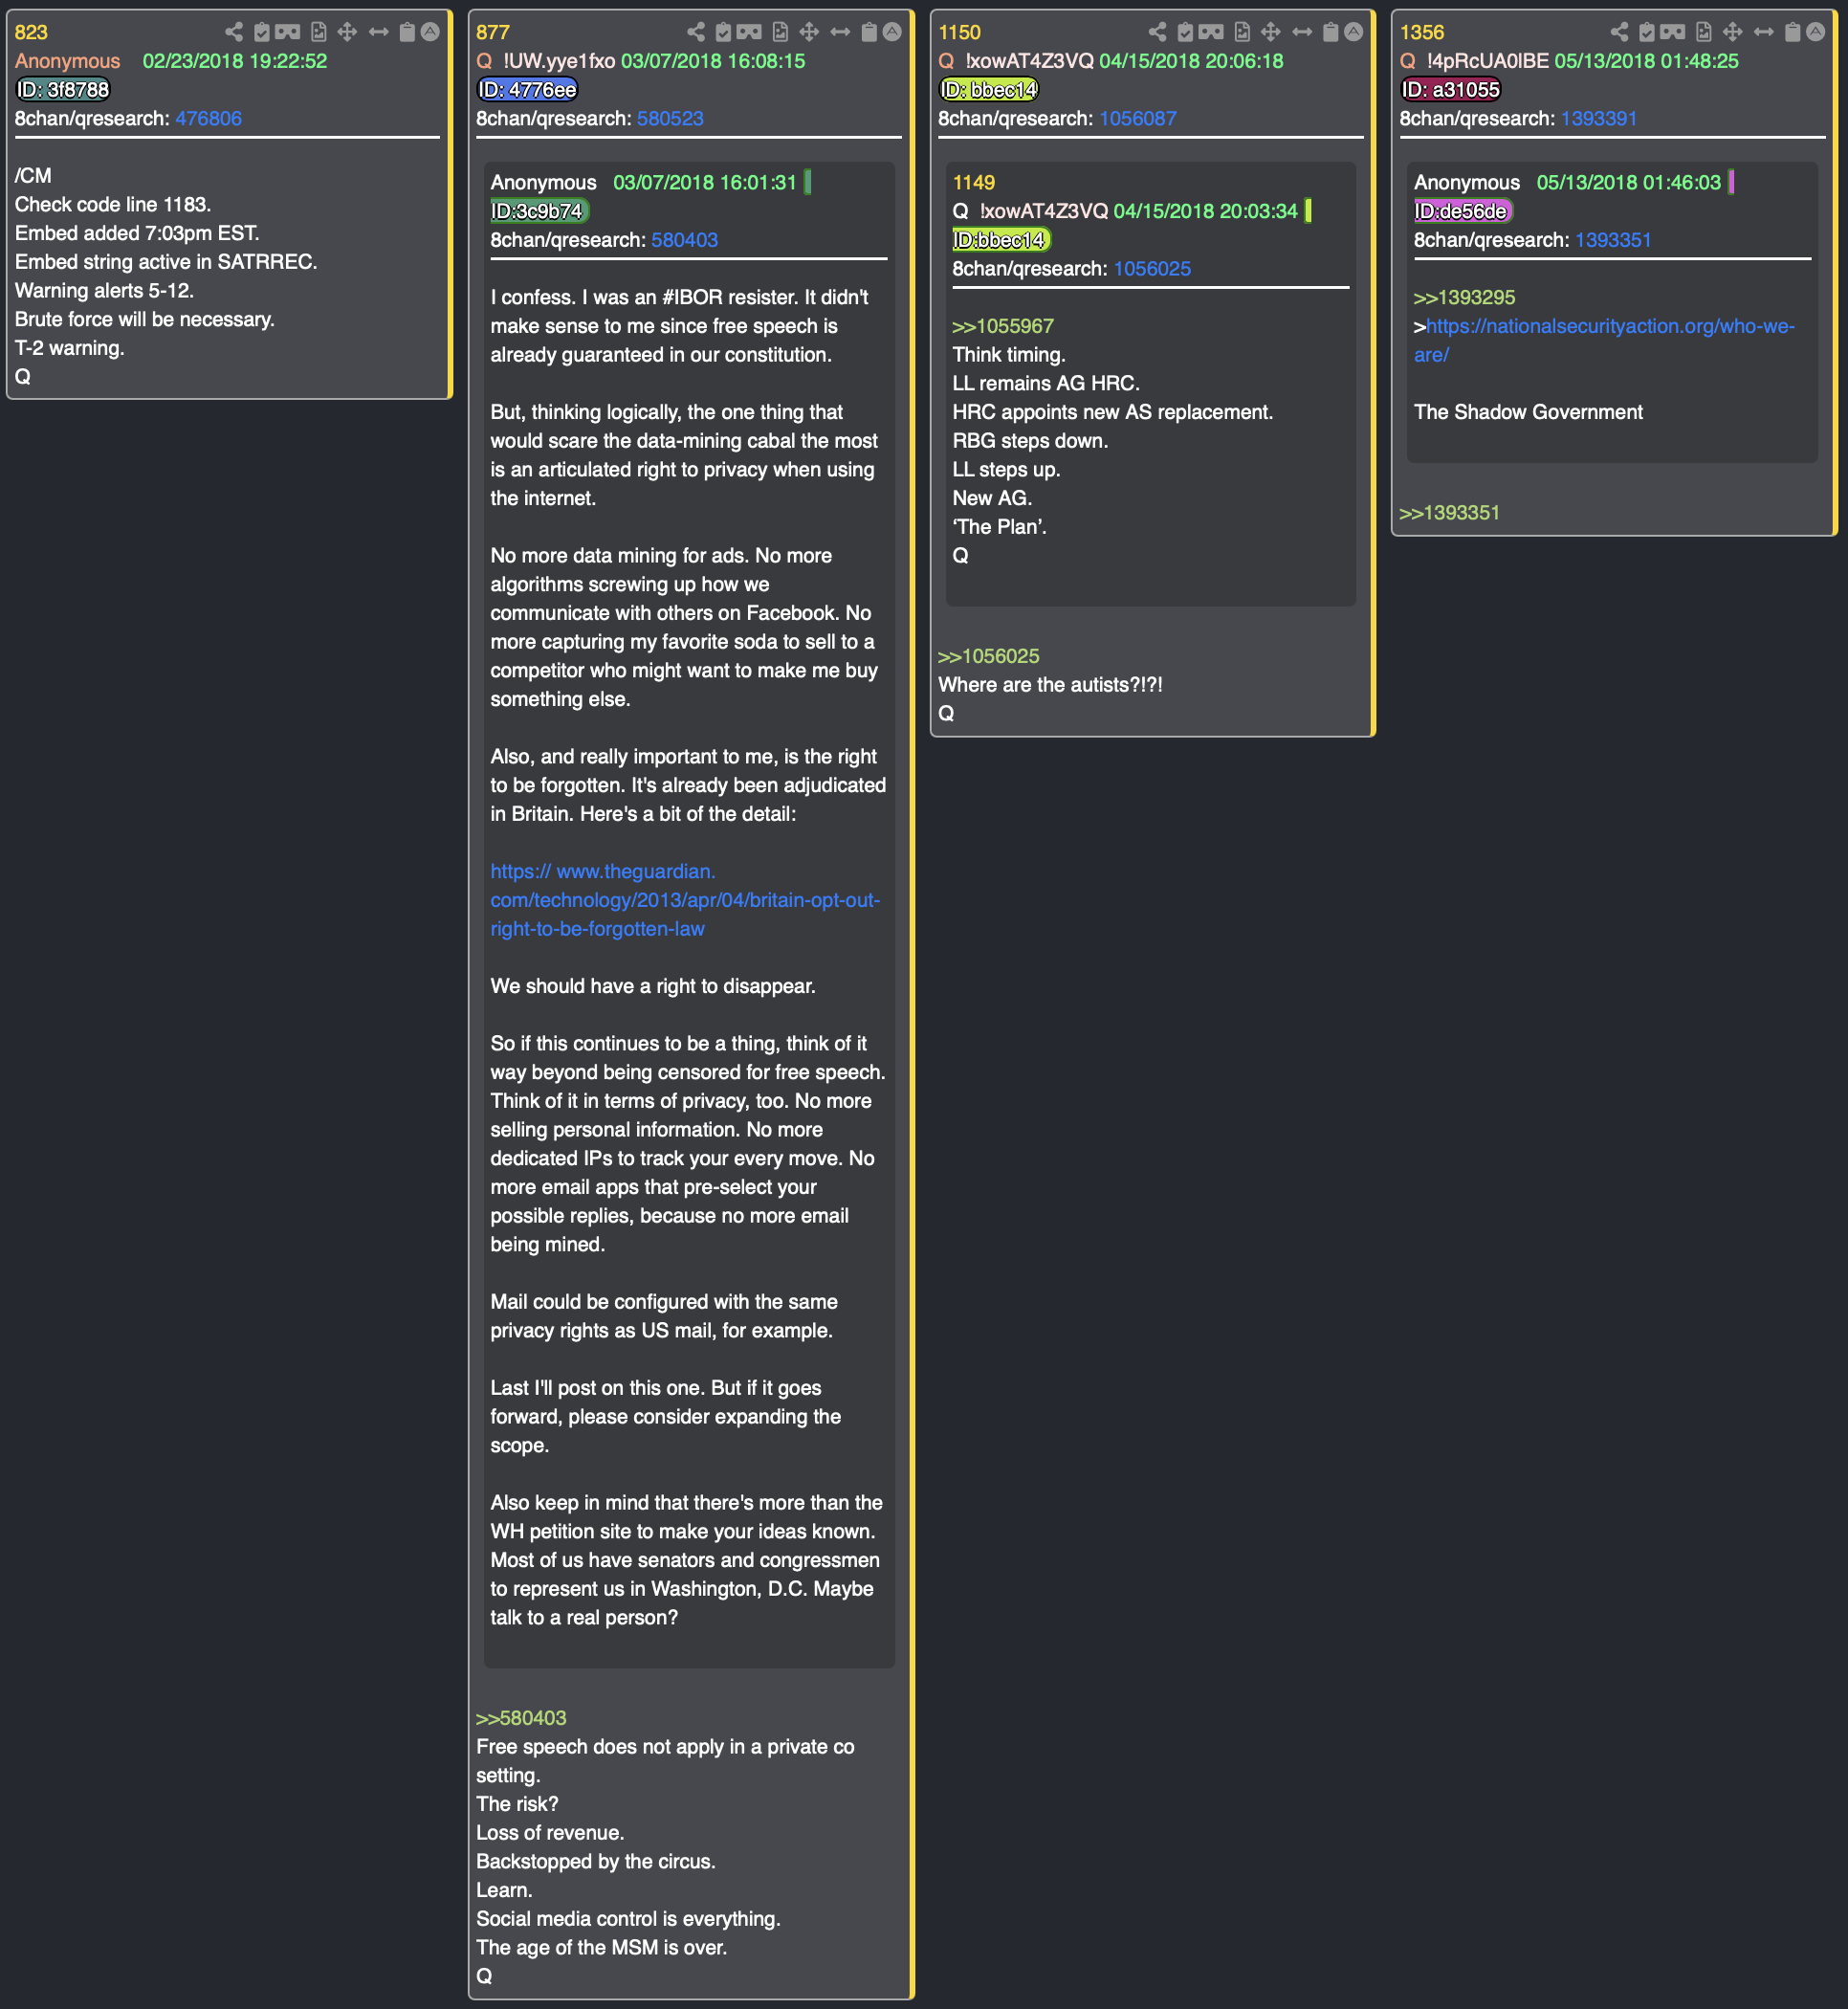Click circled A icon on post 1150
Viewport: 1848px width, 2009px height.
point(1353,32)
